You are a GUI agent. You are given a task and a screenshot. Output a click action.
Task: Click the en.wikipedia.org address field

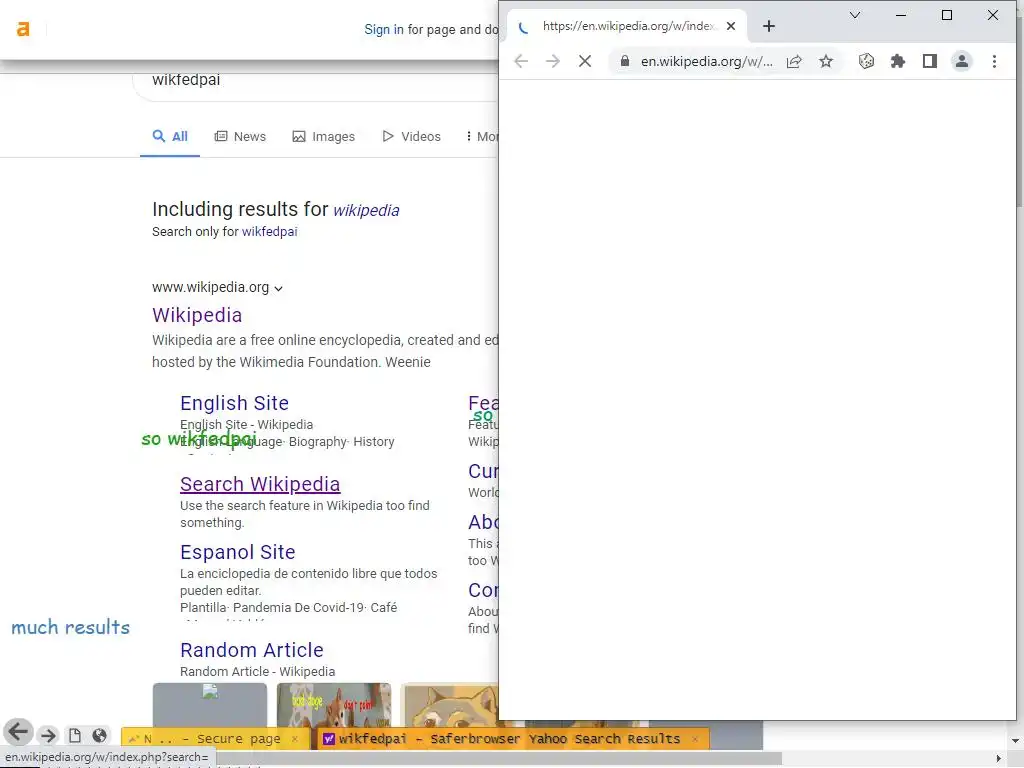tap(707, 61)
